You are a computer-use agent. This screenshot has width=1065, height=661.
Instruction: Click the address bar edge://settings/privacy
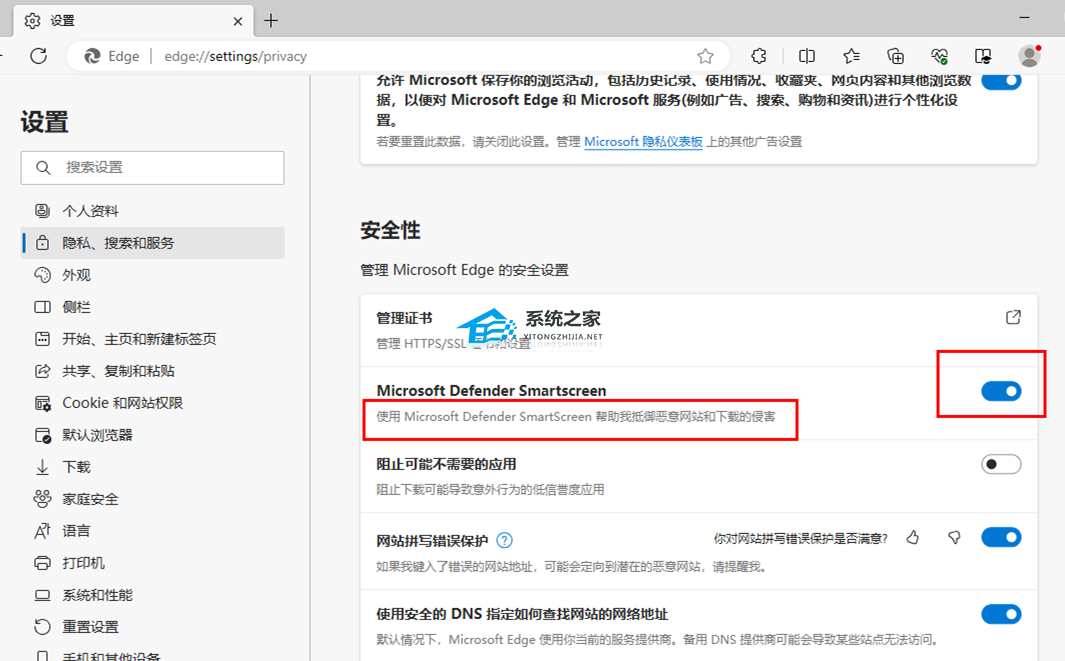235,56
